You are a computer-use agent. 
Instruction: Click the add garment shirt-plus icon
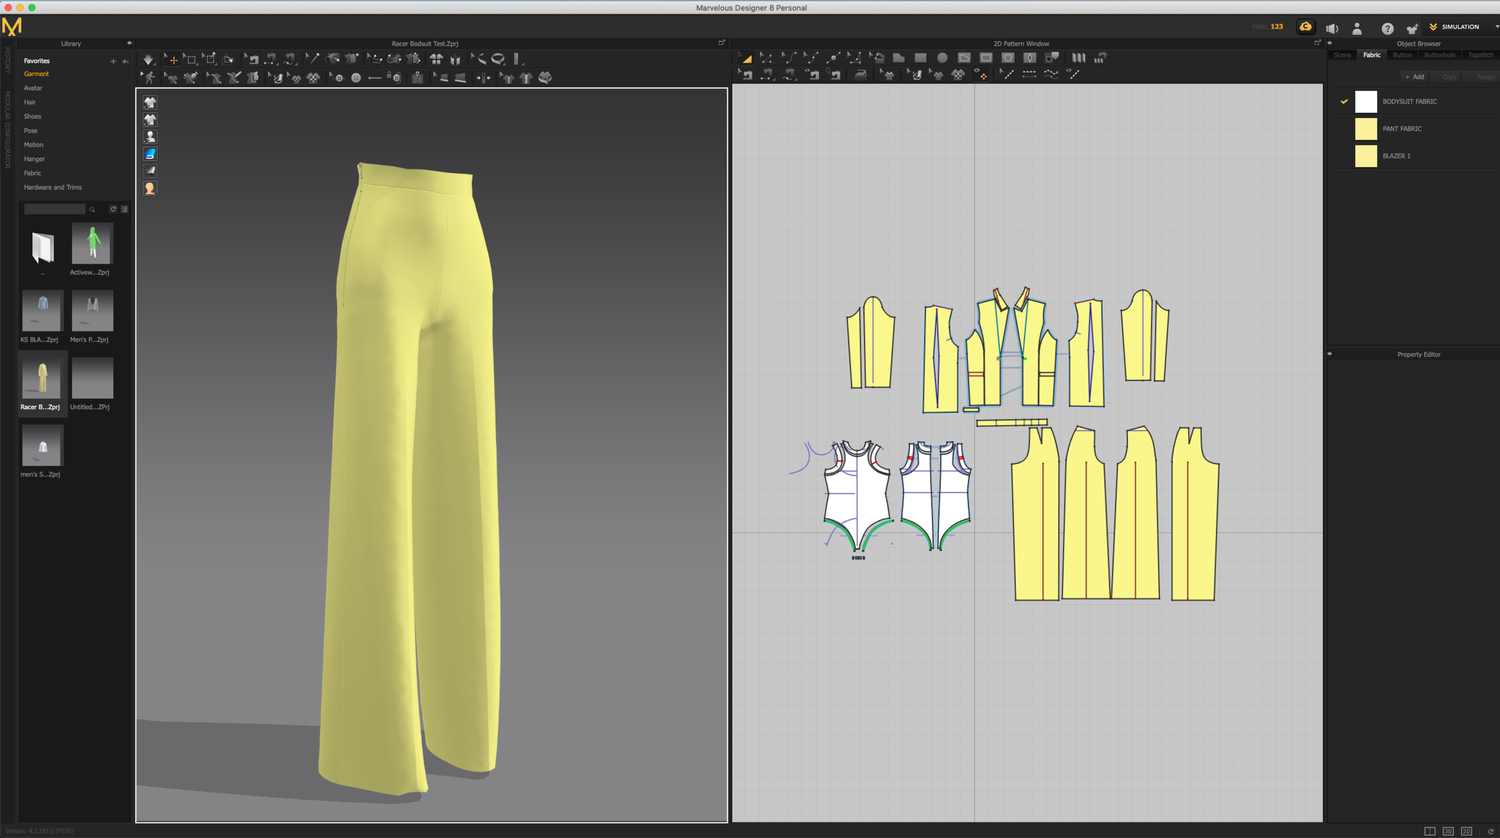(1412, 28)
